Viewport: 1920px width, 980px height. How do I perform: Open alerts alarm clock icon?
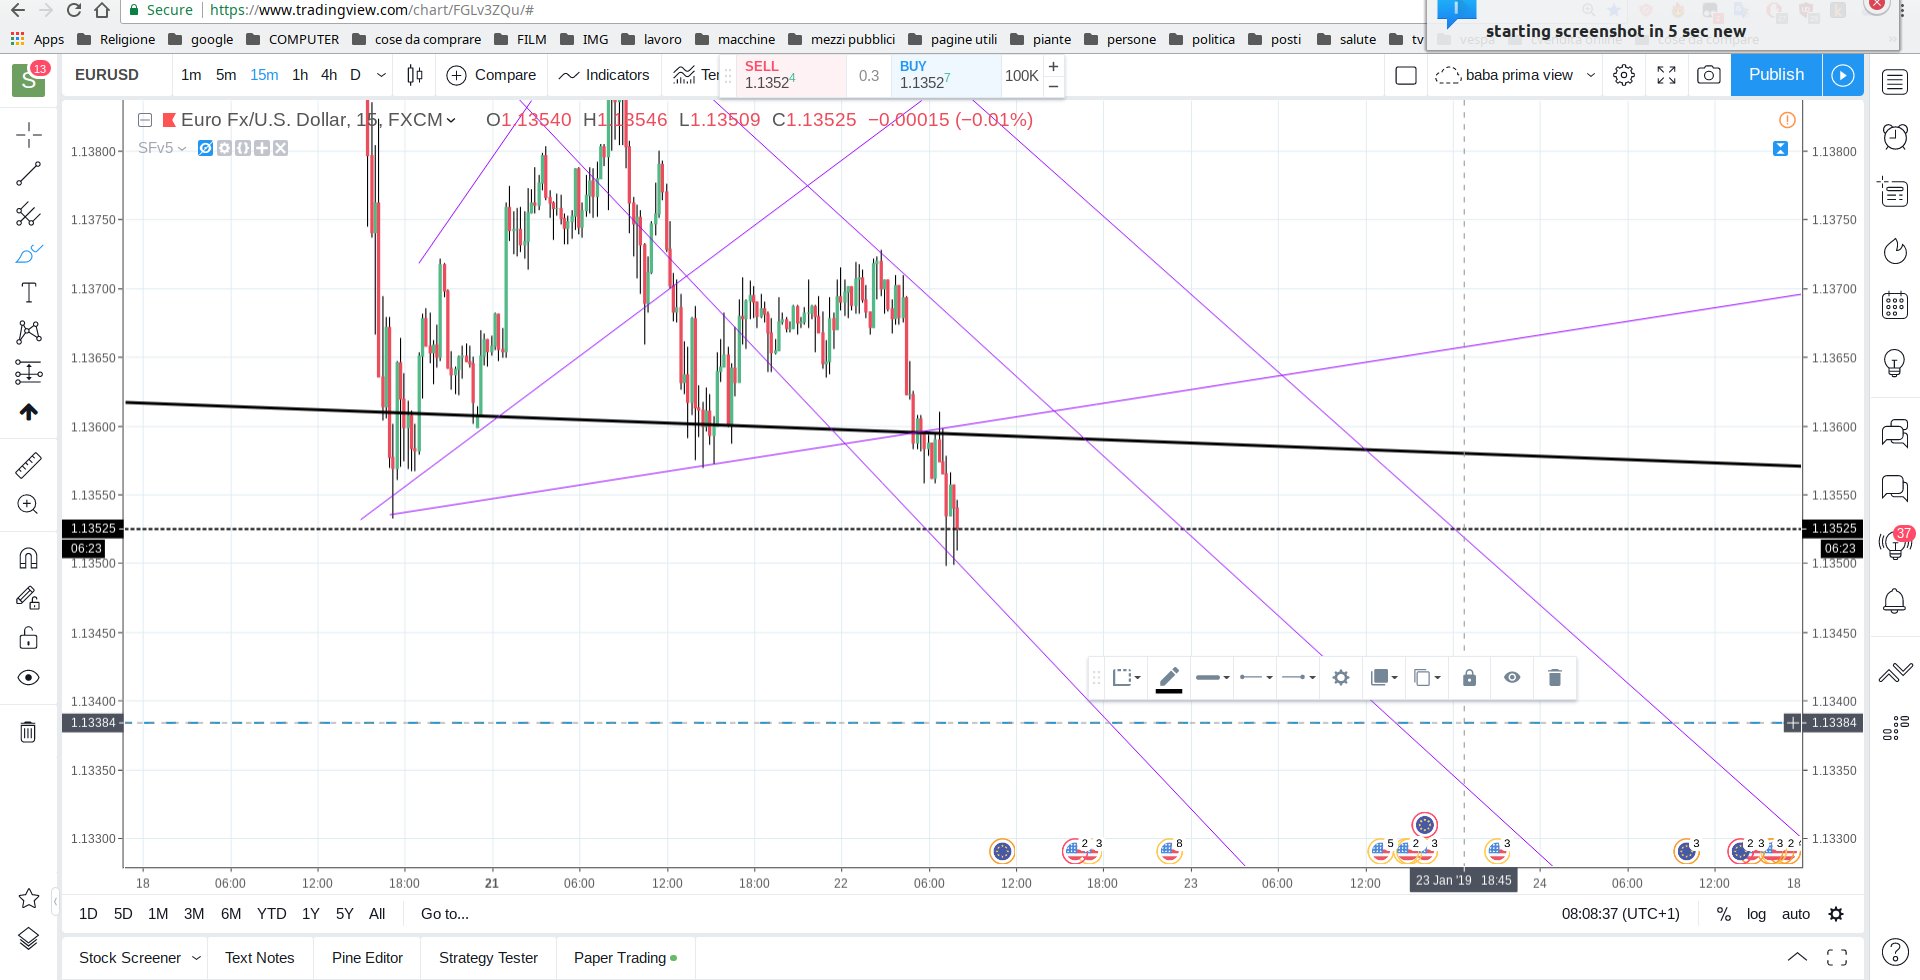pyautogui.click(x=1895, y=136)
